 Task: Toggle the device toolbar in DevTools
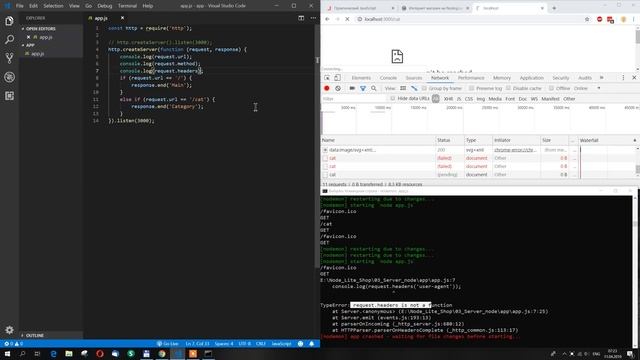[337, 78]
